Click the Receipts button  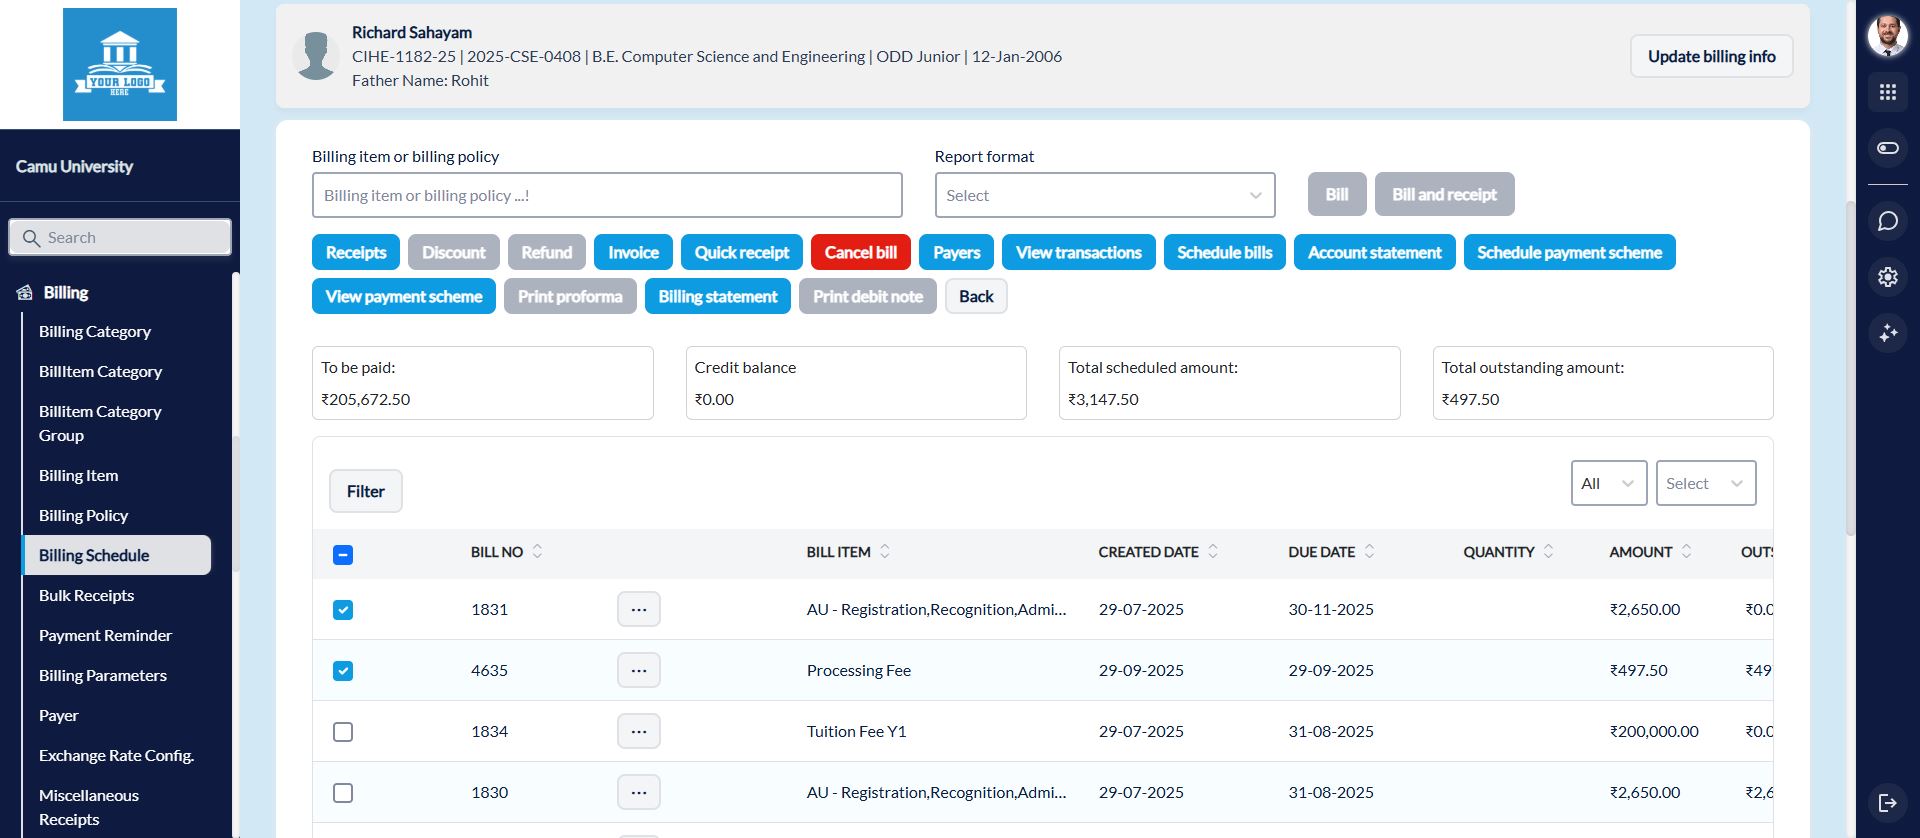356,252
